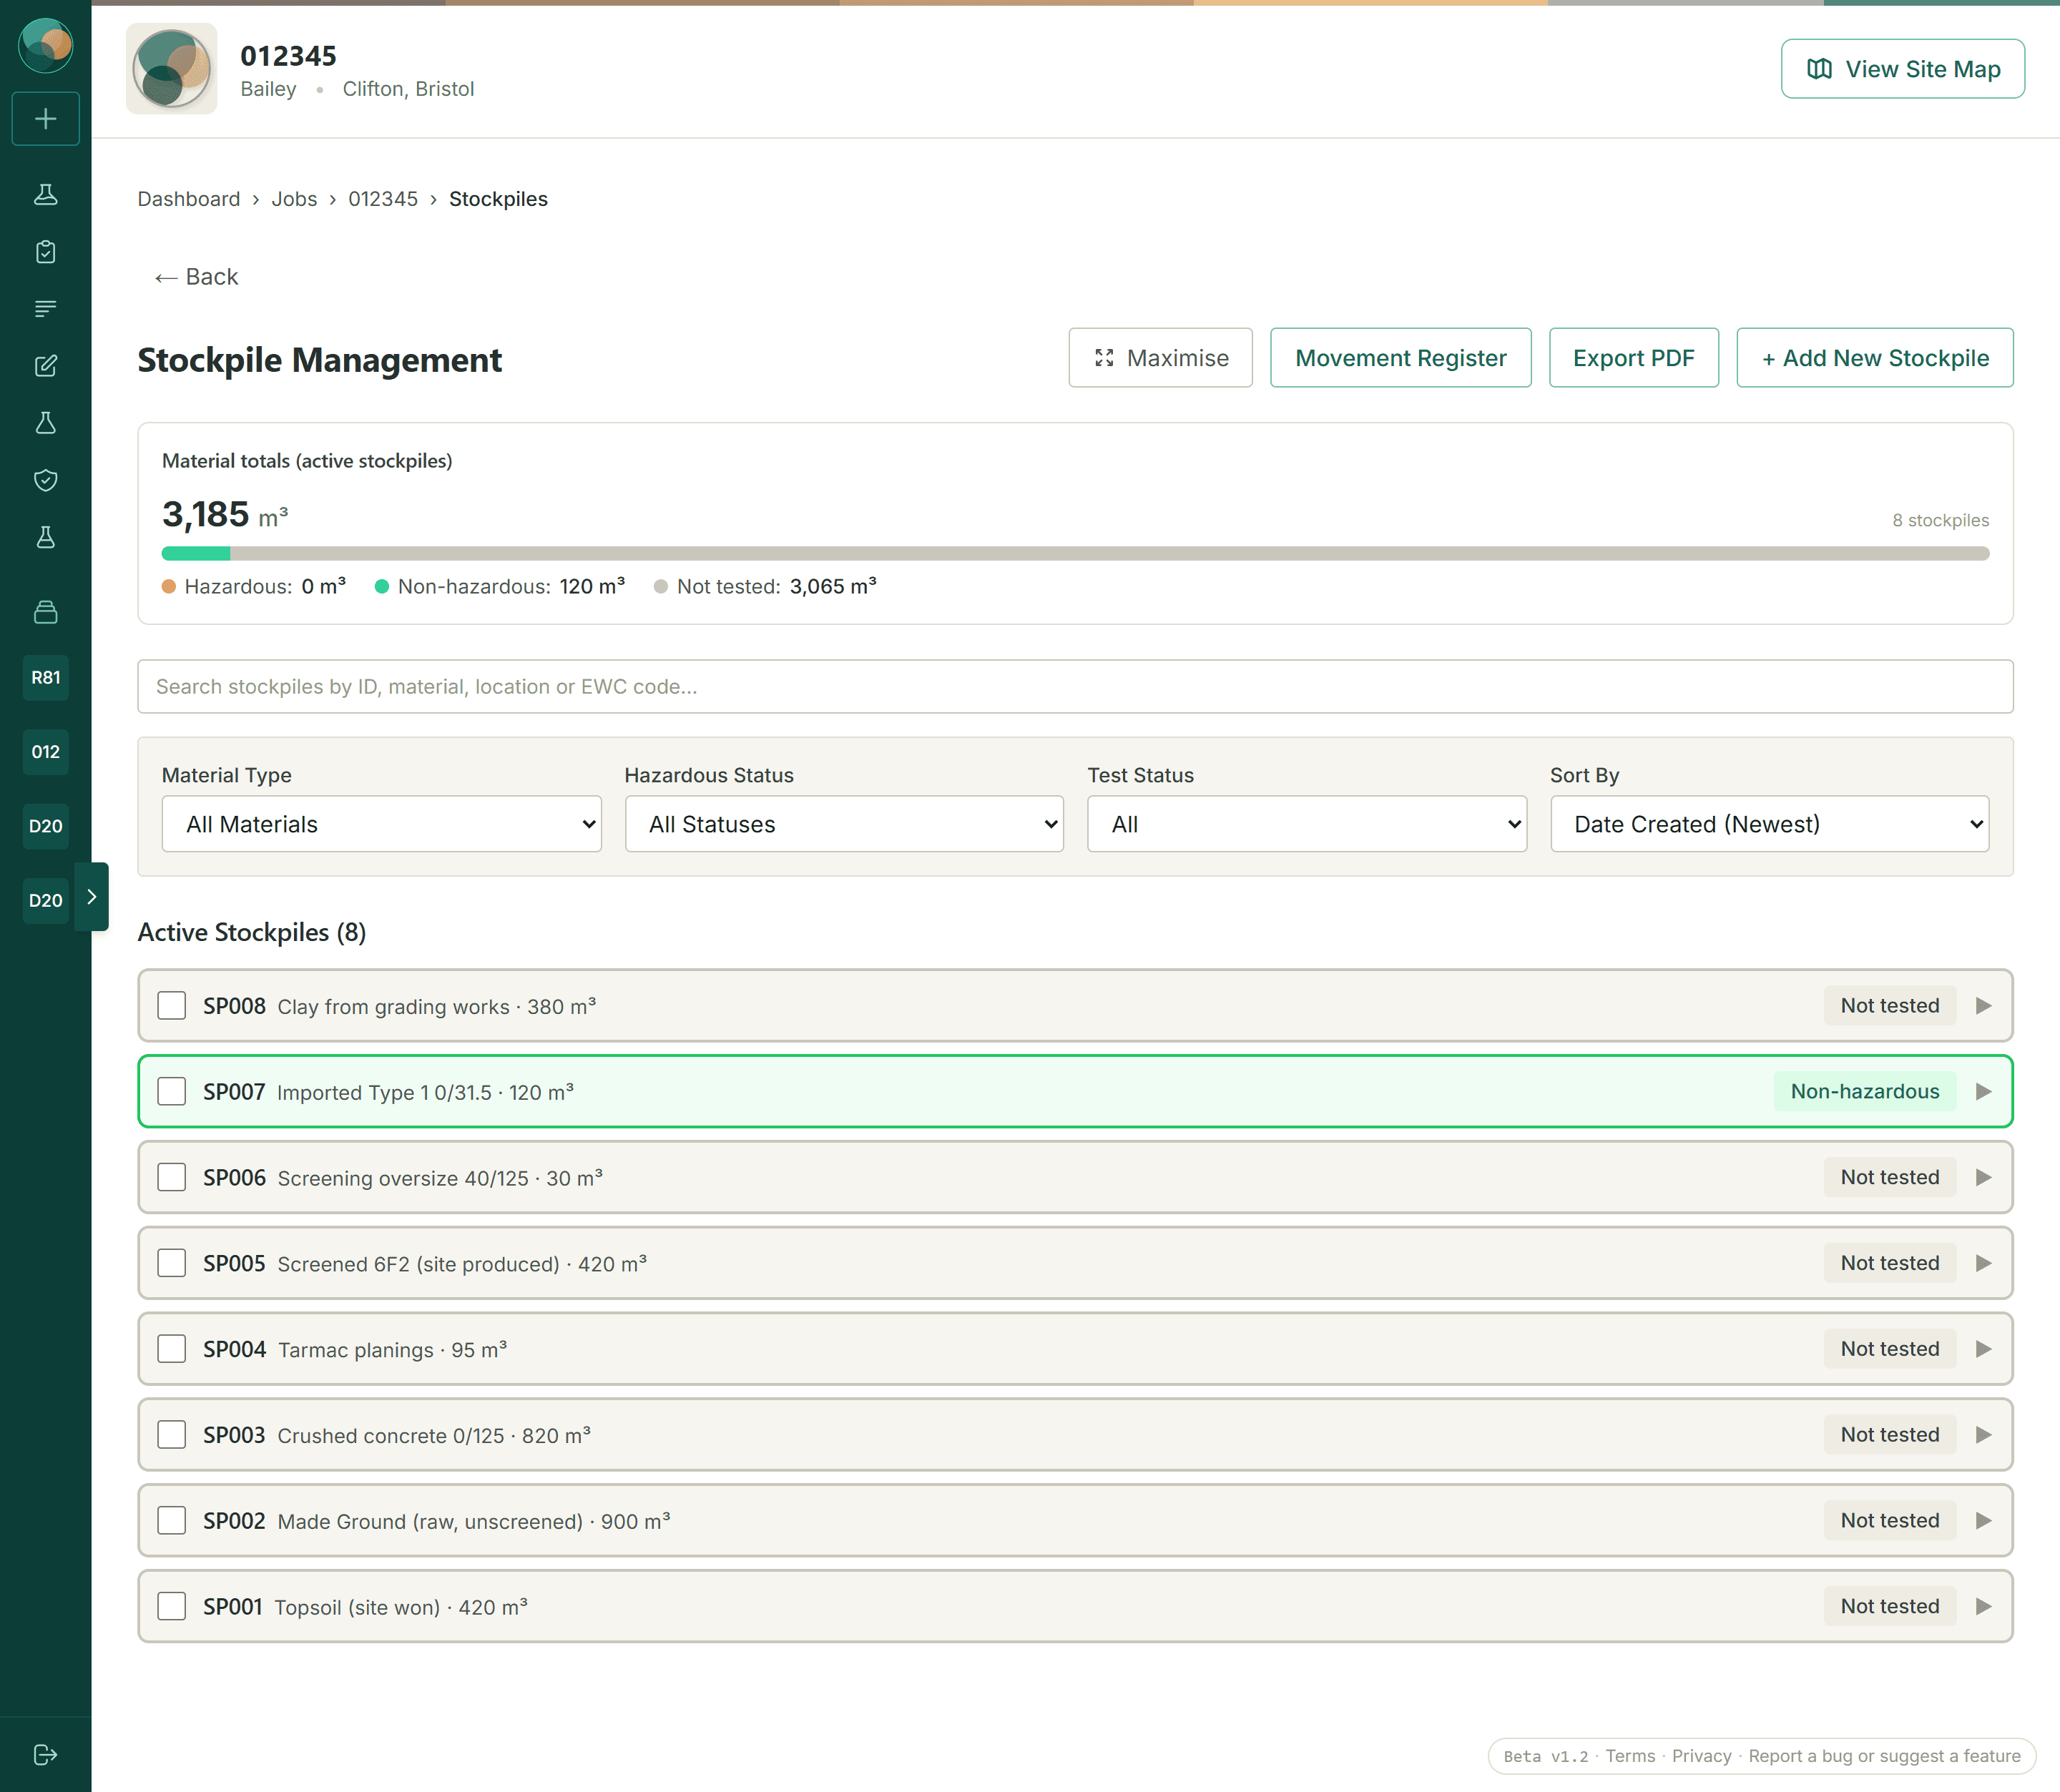Open the Material Type dropdown

pyautogui.click(x=381, y=824)
